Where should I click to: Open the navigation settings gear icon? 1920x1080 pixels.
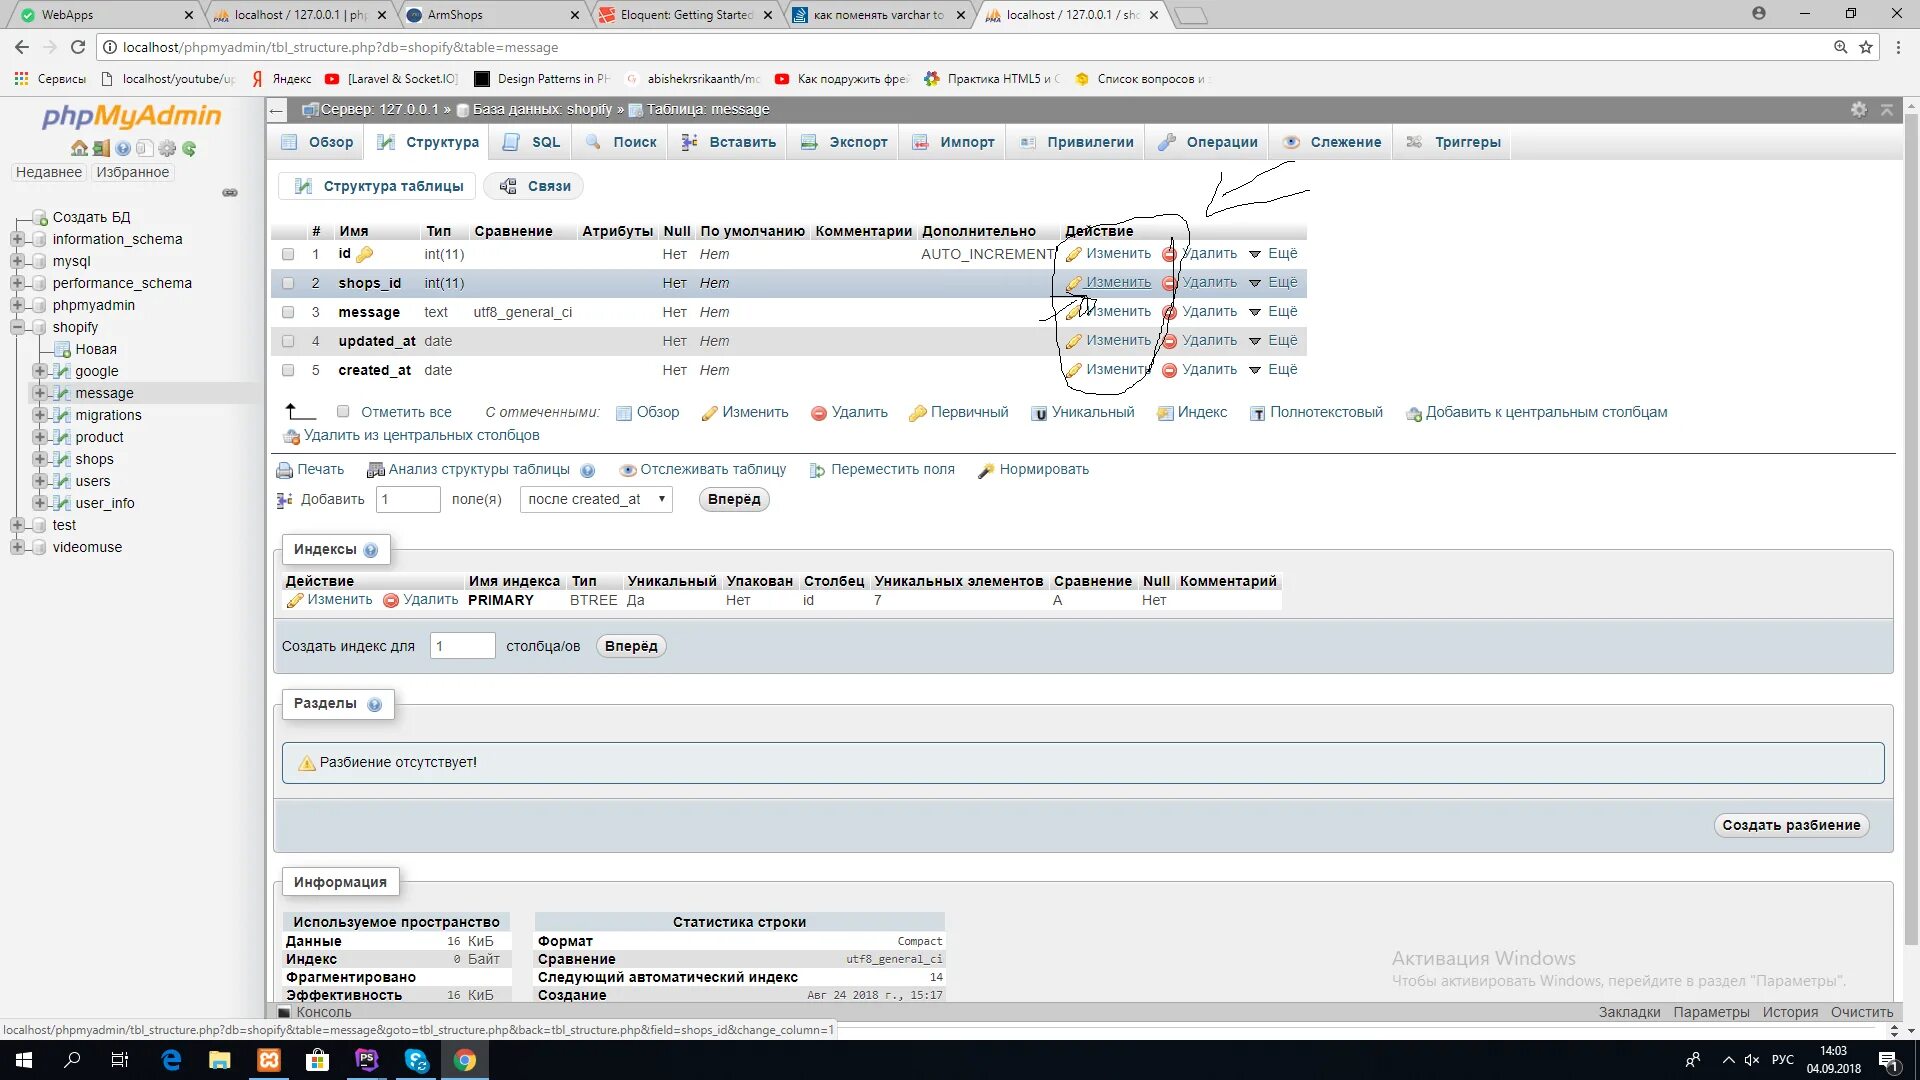[167, 149]
